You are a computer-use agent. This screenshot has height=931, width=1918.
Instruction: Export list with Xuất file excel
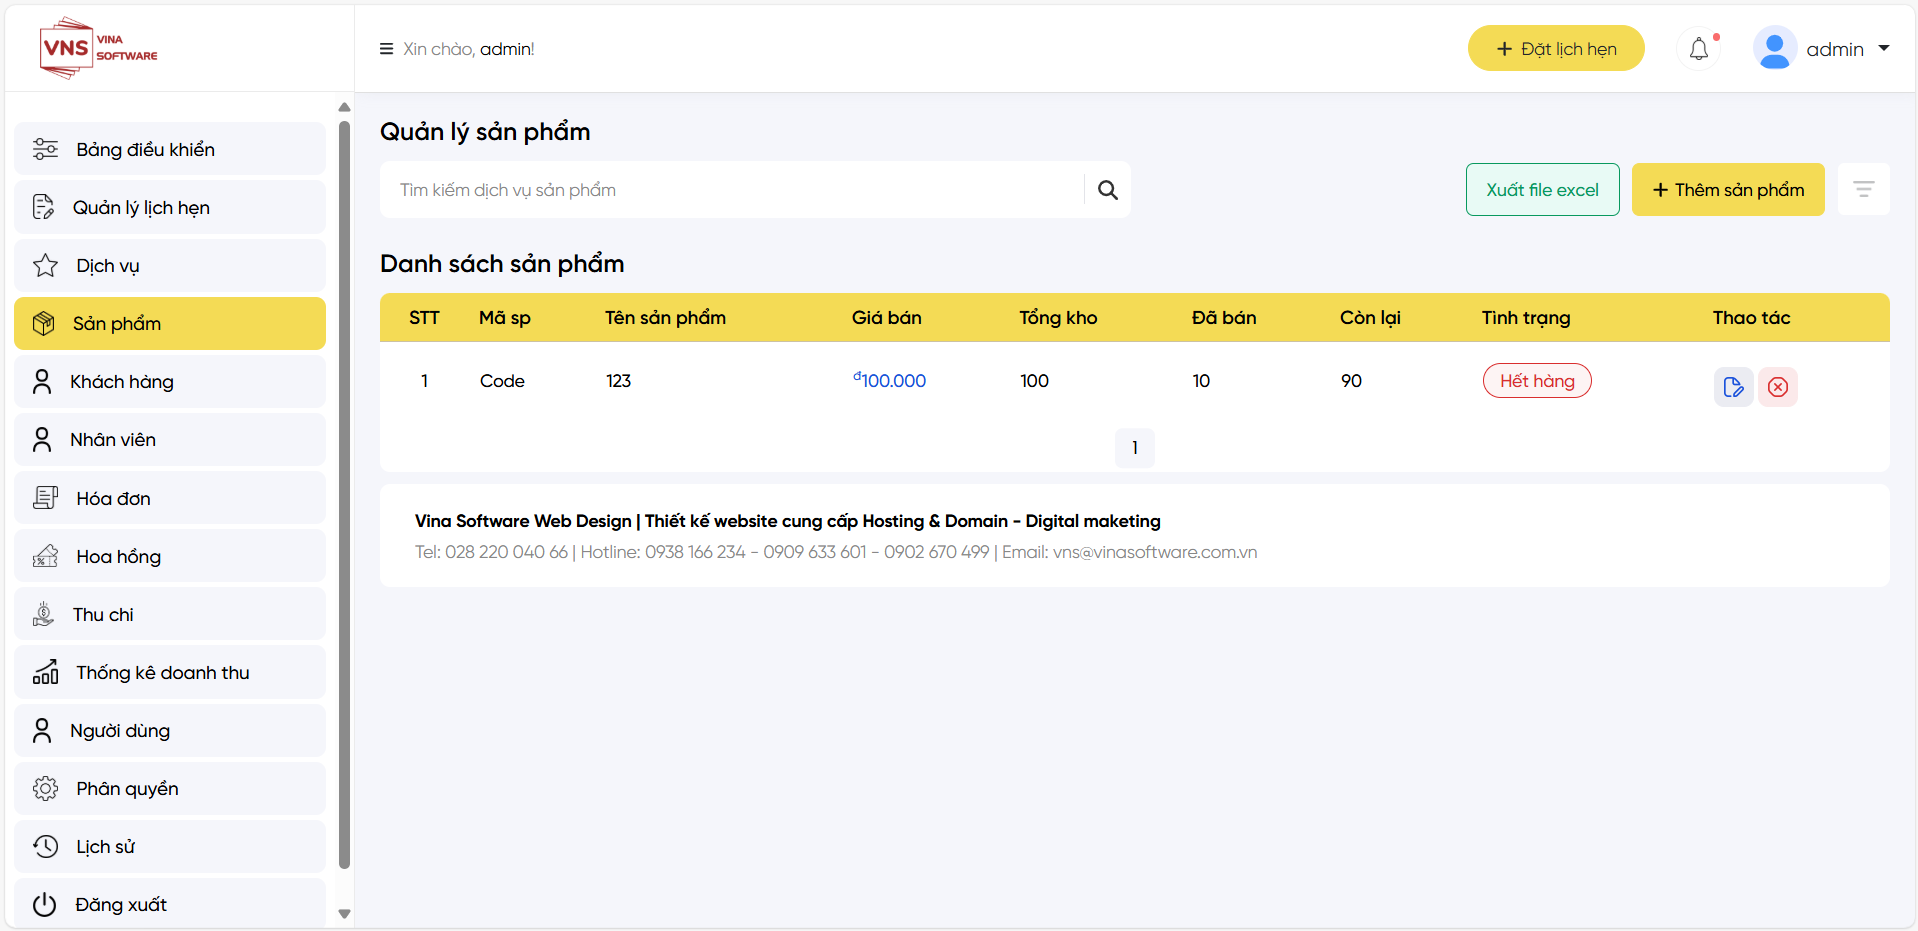[x=1543, y=189]
